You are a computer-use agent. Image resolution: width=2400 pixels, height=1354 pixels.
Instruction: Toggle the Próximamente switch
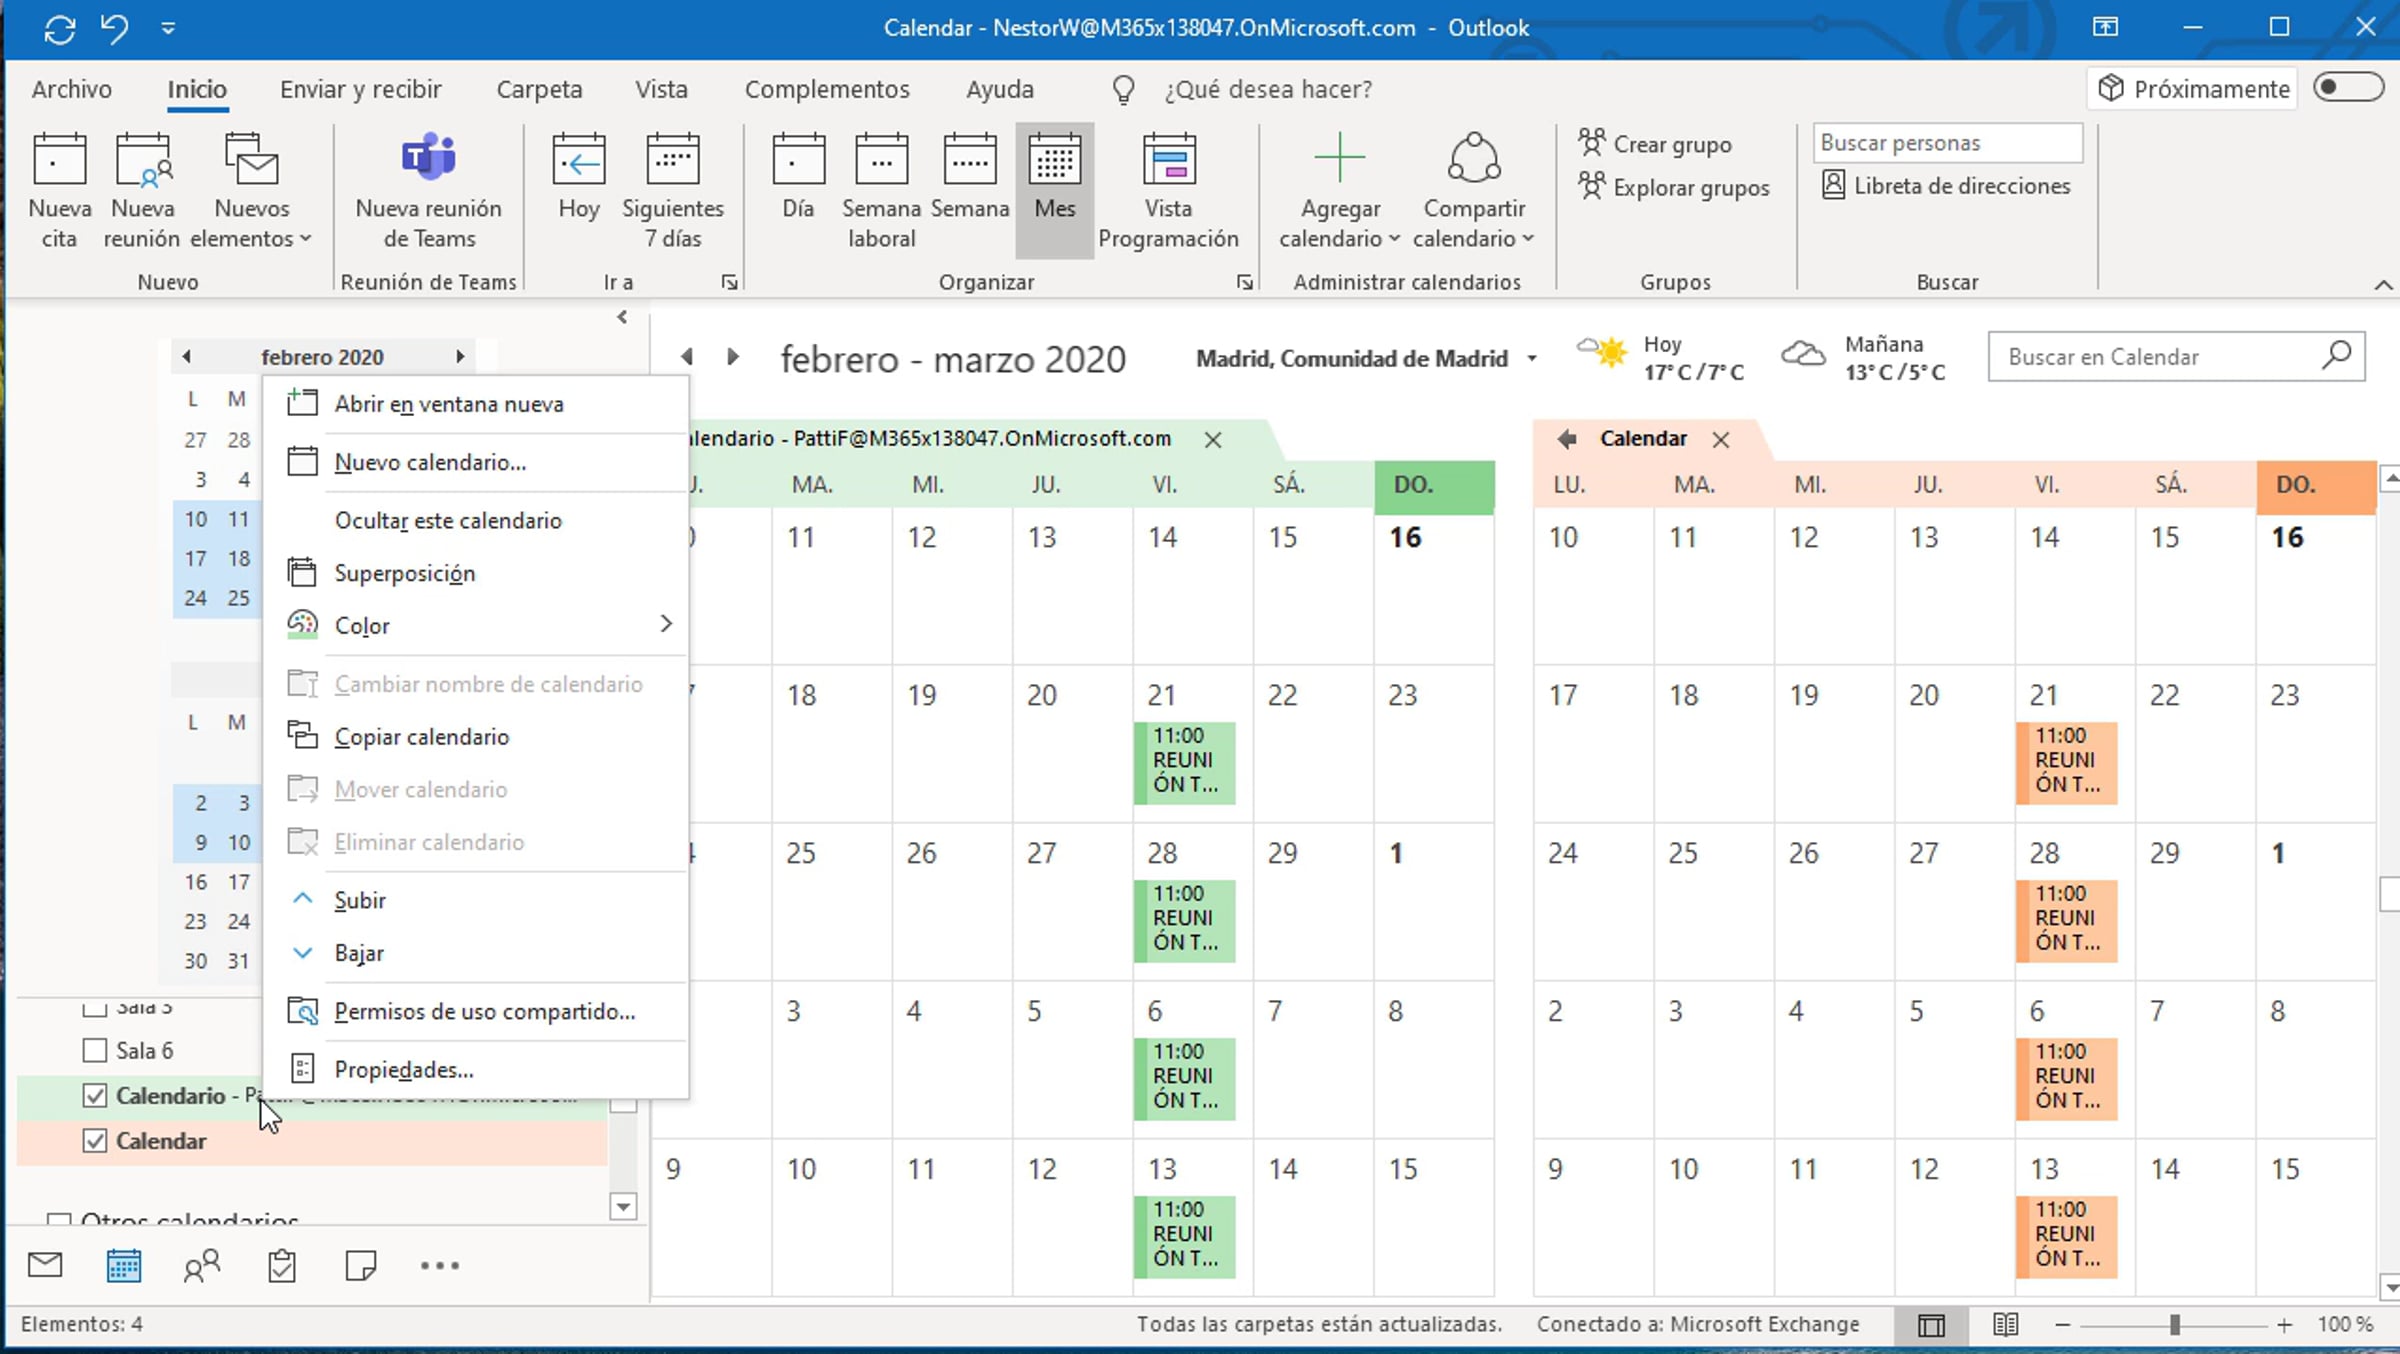tap(2347, 88)
